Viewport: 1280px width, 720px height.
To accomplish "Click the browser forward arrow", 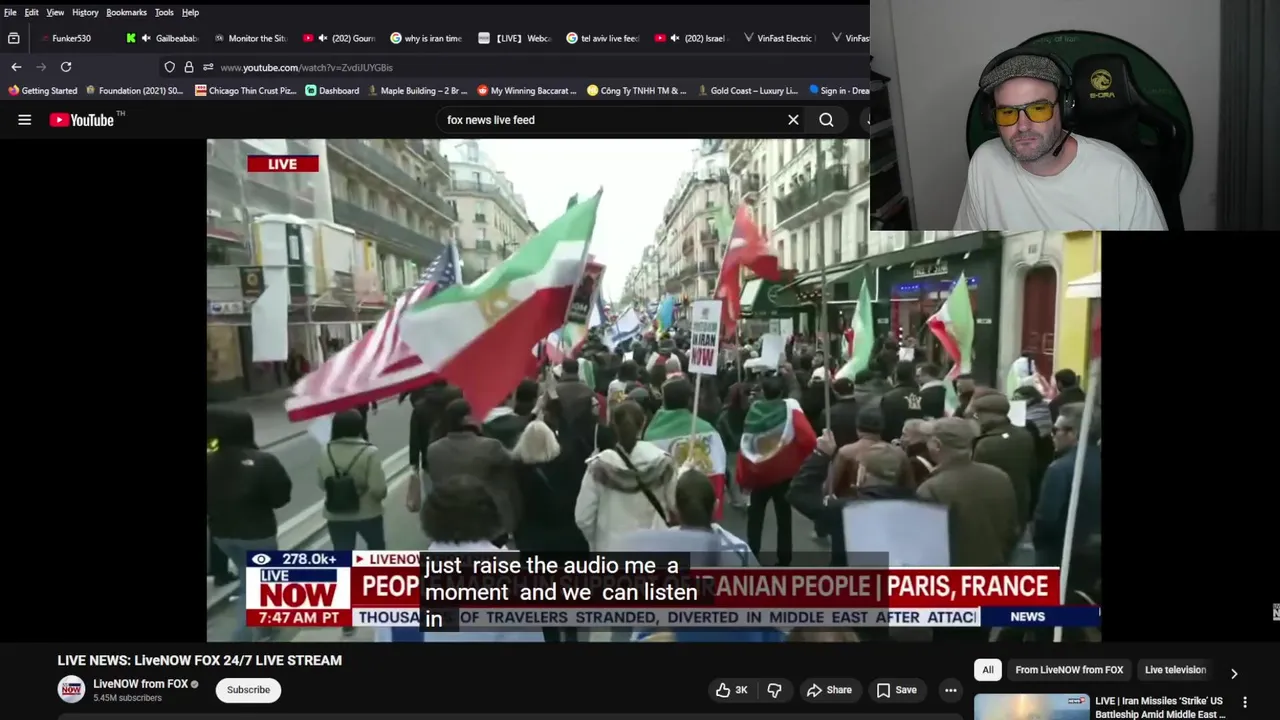I will (x=41, y=67).
